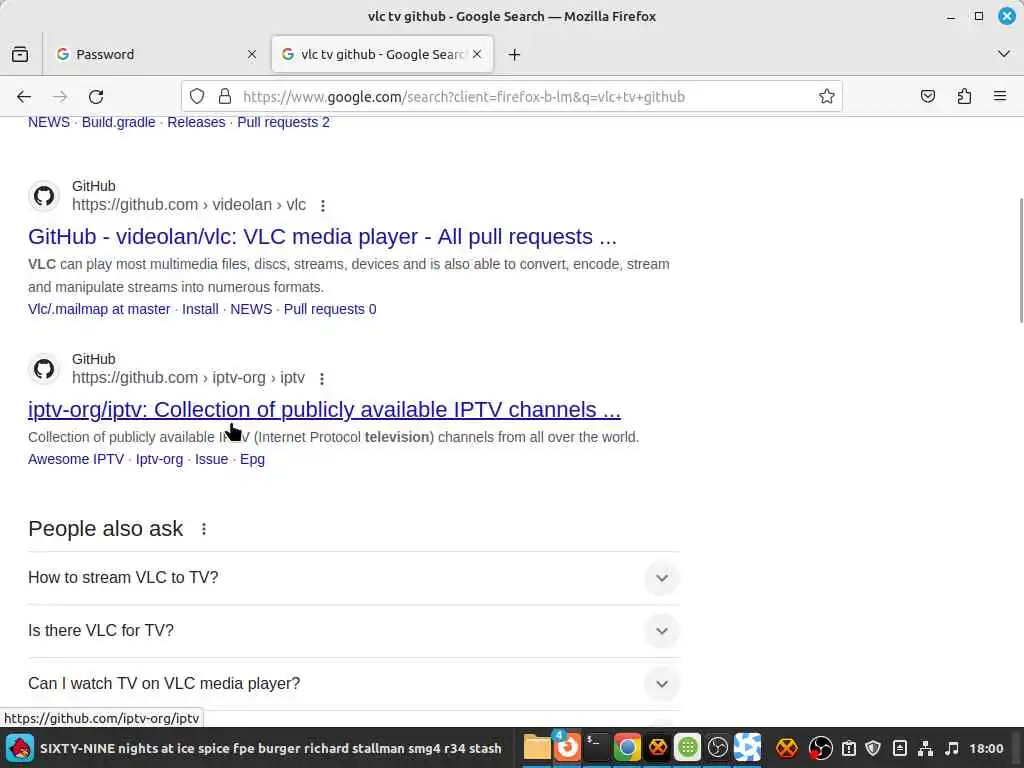
Task: Reload the current page
Action: [x=96, y=97]
